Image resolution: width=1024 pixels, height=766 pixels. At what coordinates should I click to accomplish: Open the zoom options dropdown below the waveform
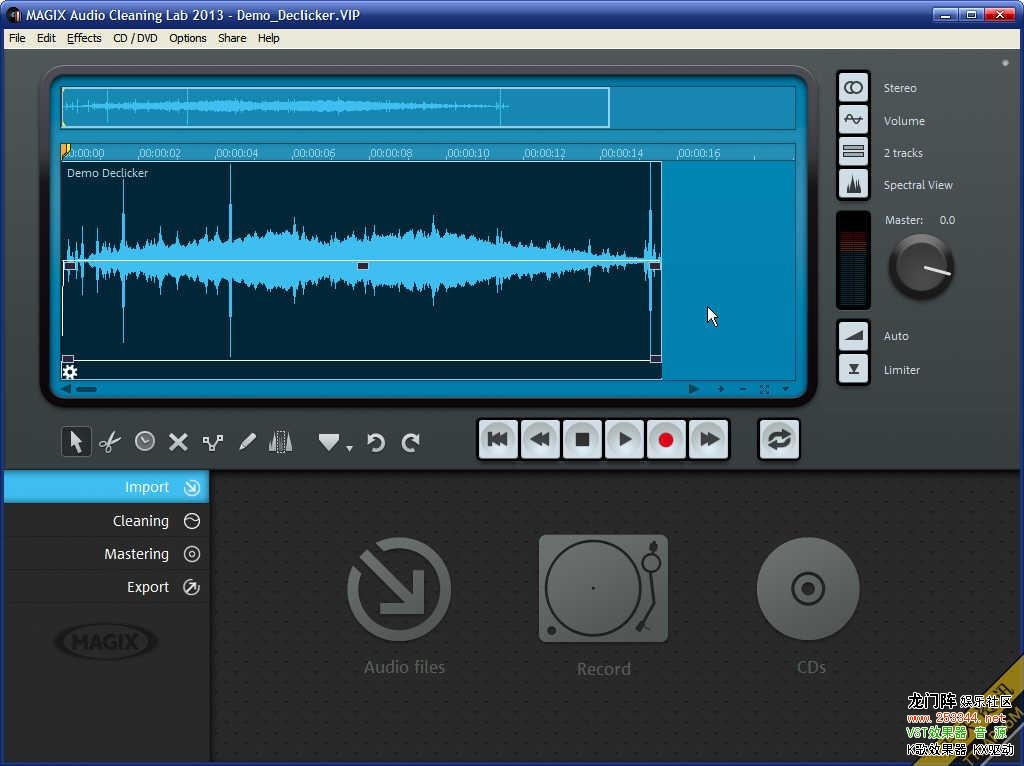click(786, 389)
